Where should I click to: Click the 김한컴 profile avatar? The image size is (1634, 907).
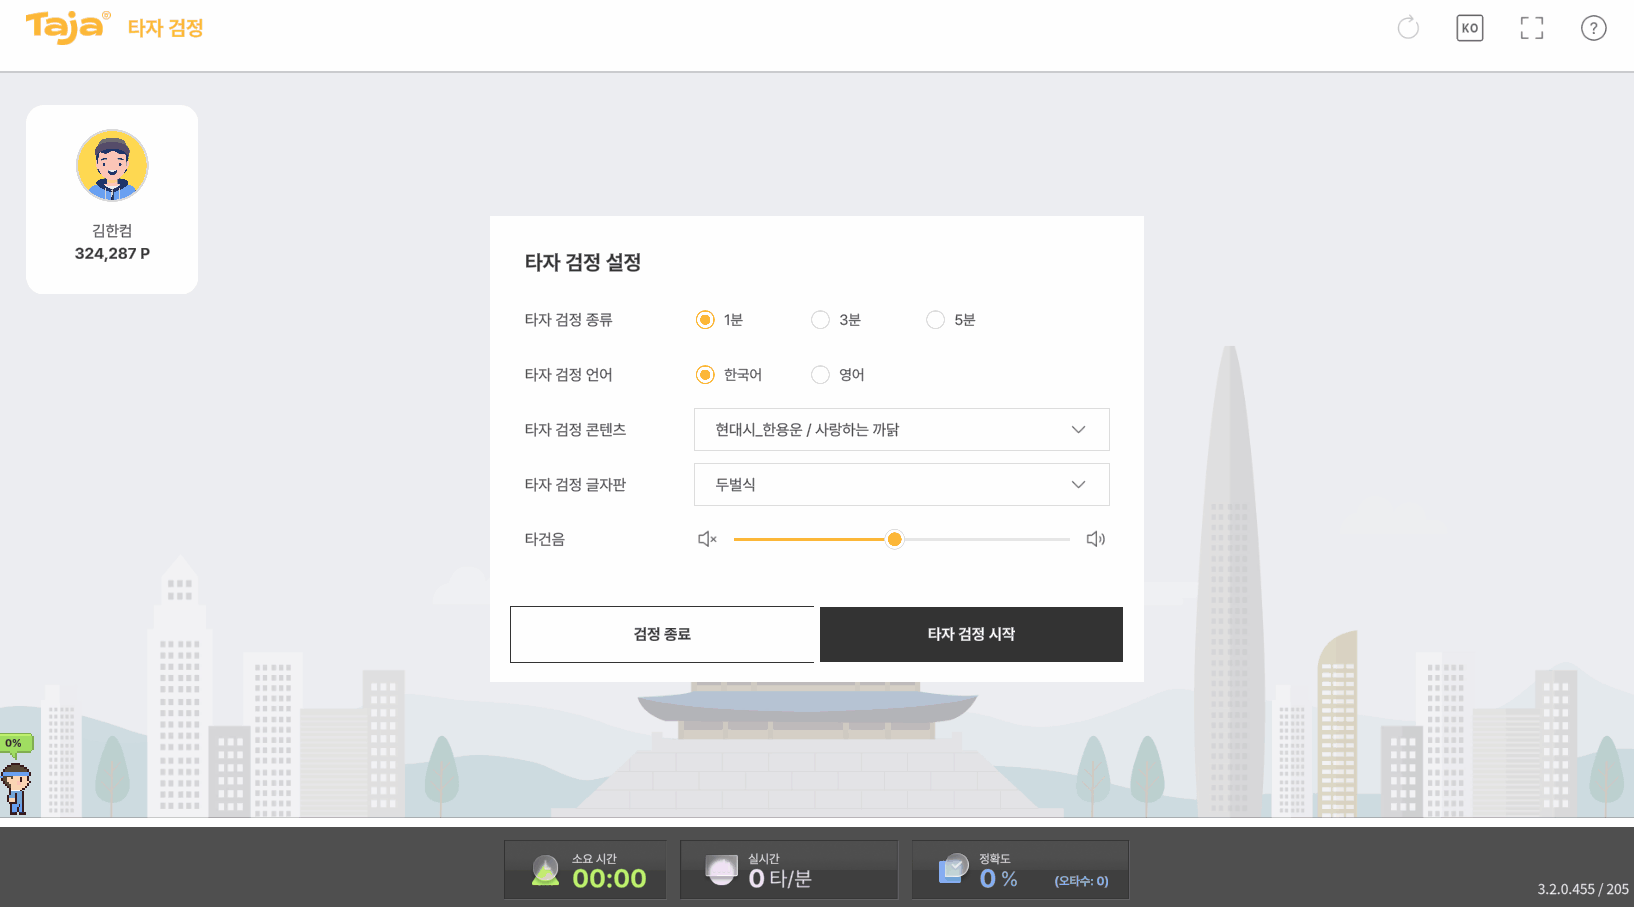112,165
